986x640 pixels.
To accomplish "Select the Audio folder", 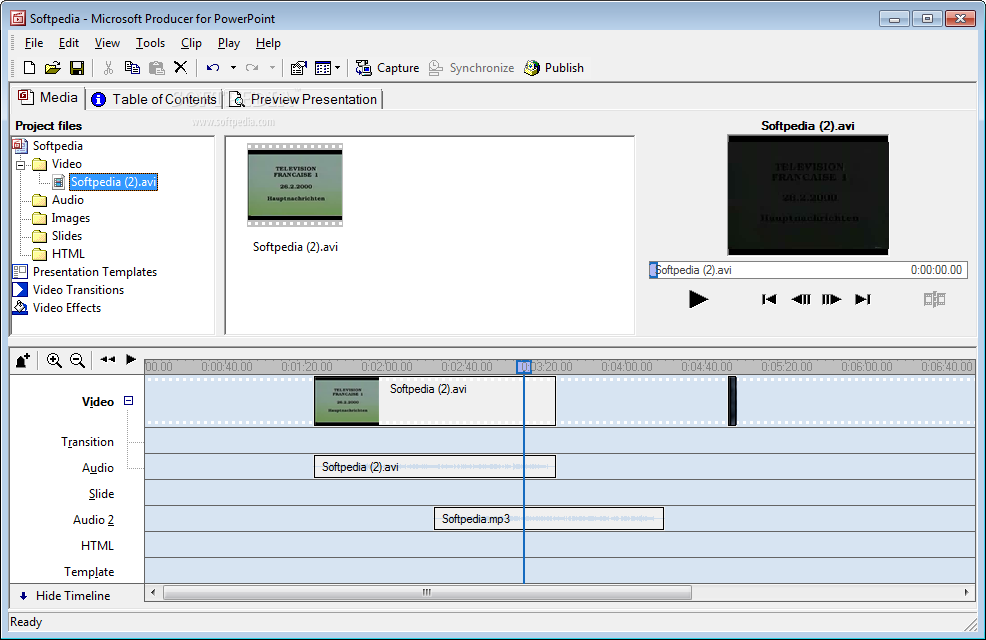I will 67,200.
